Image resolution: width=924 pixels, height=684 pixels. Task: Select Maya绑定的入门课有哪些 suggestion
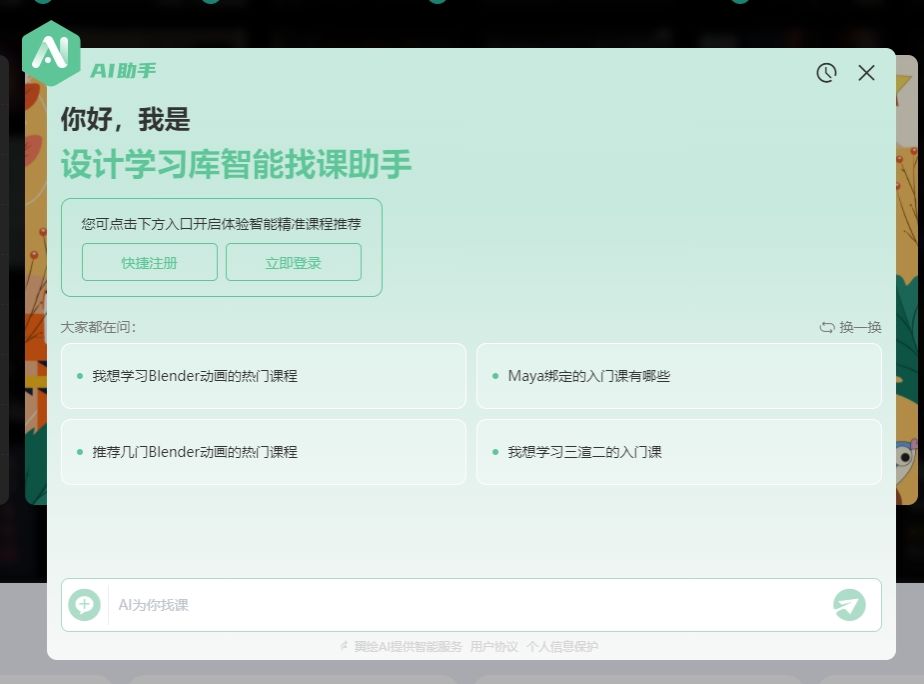pos(679,376)
